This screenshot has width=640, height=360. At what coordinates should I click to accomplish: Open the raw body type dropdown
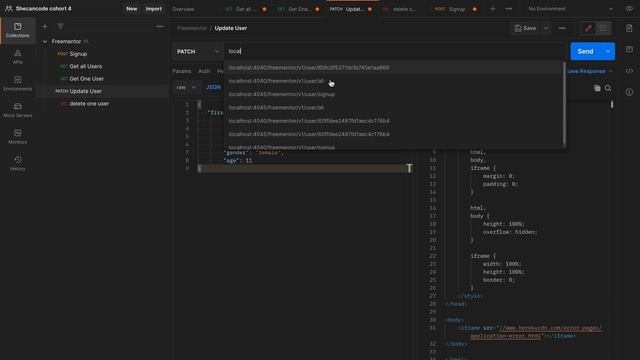point(187,87)
